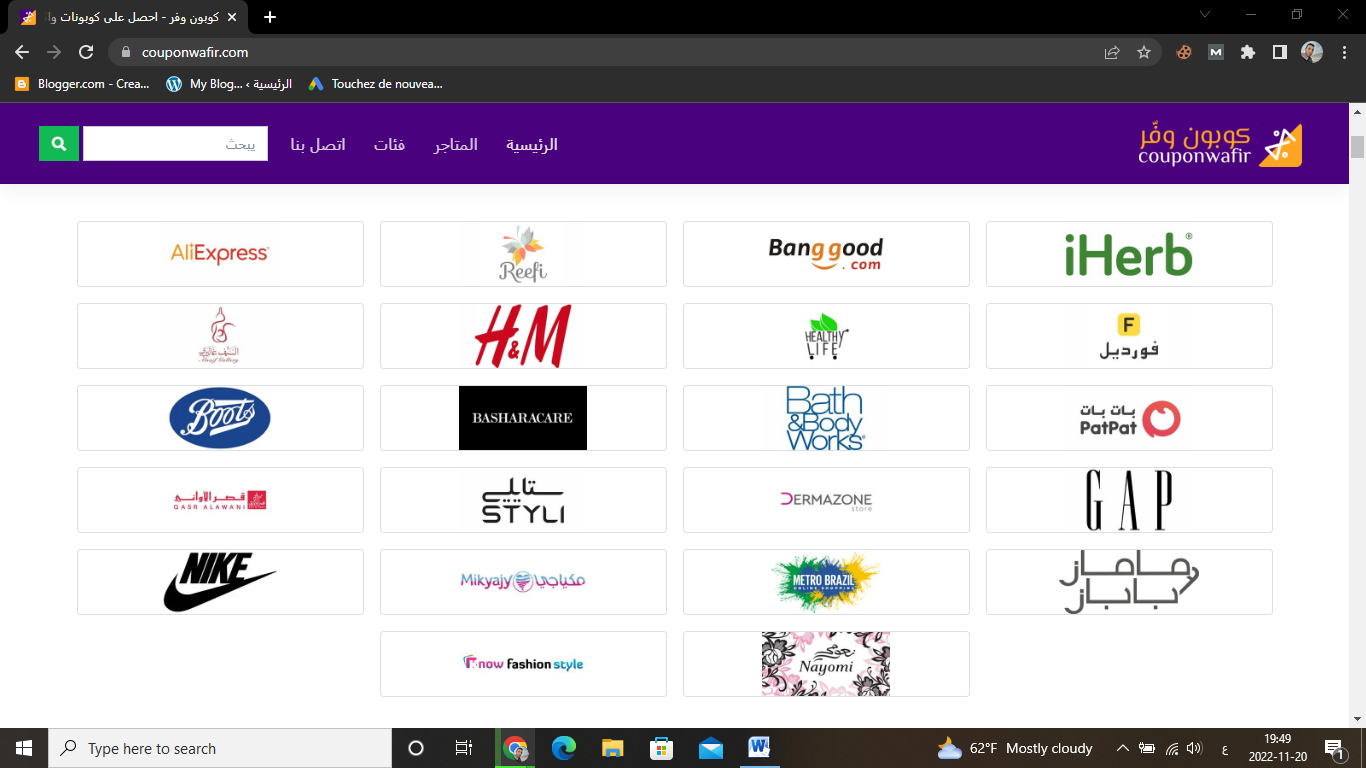Open the Chrome three-dot menu
The height and width of the screenshot is (768, 1366).
coord(1344,52)
